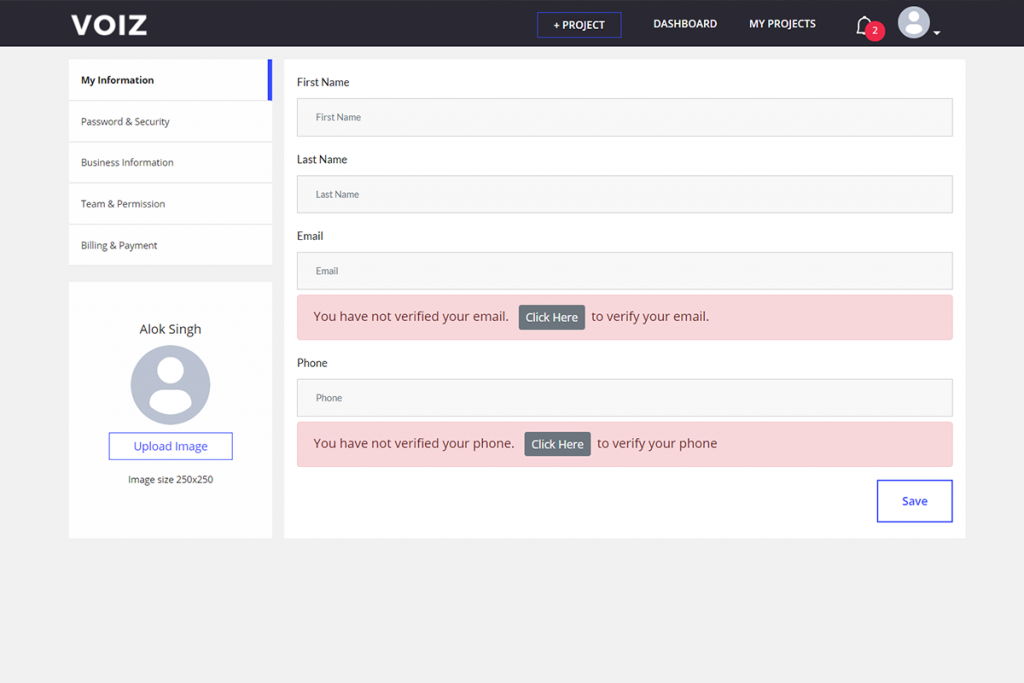The width and height of the screenshot is (1024, 683).
Task: Click the Upload Image button
Action: point(170,446)
